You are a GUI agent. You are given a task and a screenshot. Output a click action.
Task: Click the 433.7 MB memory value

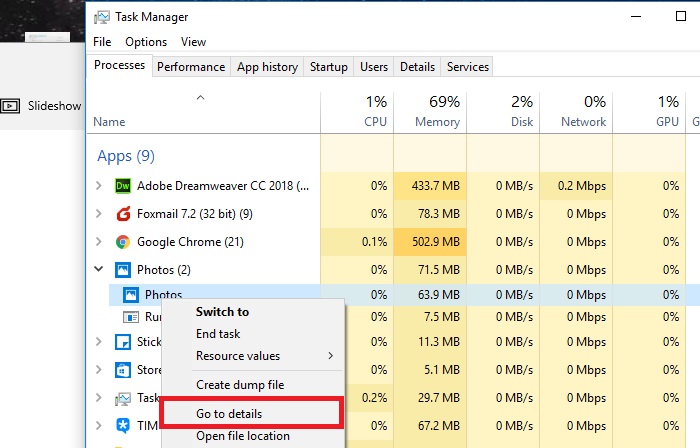[x=436, y=186]
